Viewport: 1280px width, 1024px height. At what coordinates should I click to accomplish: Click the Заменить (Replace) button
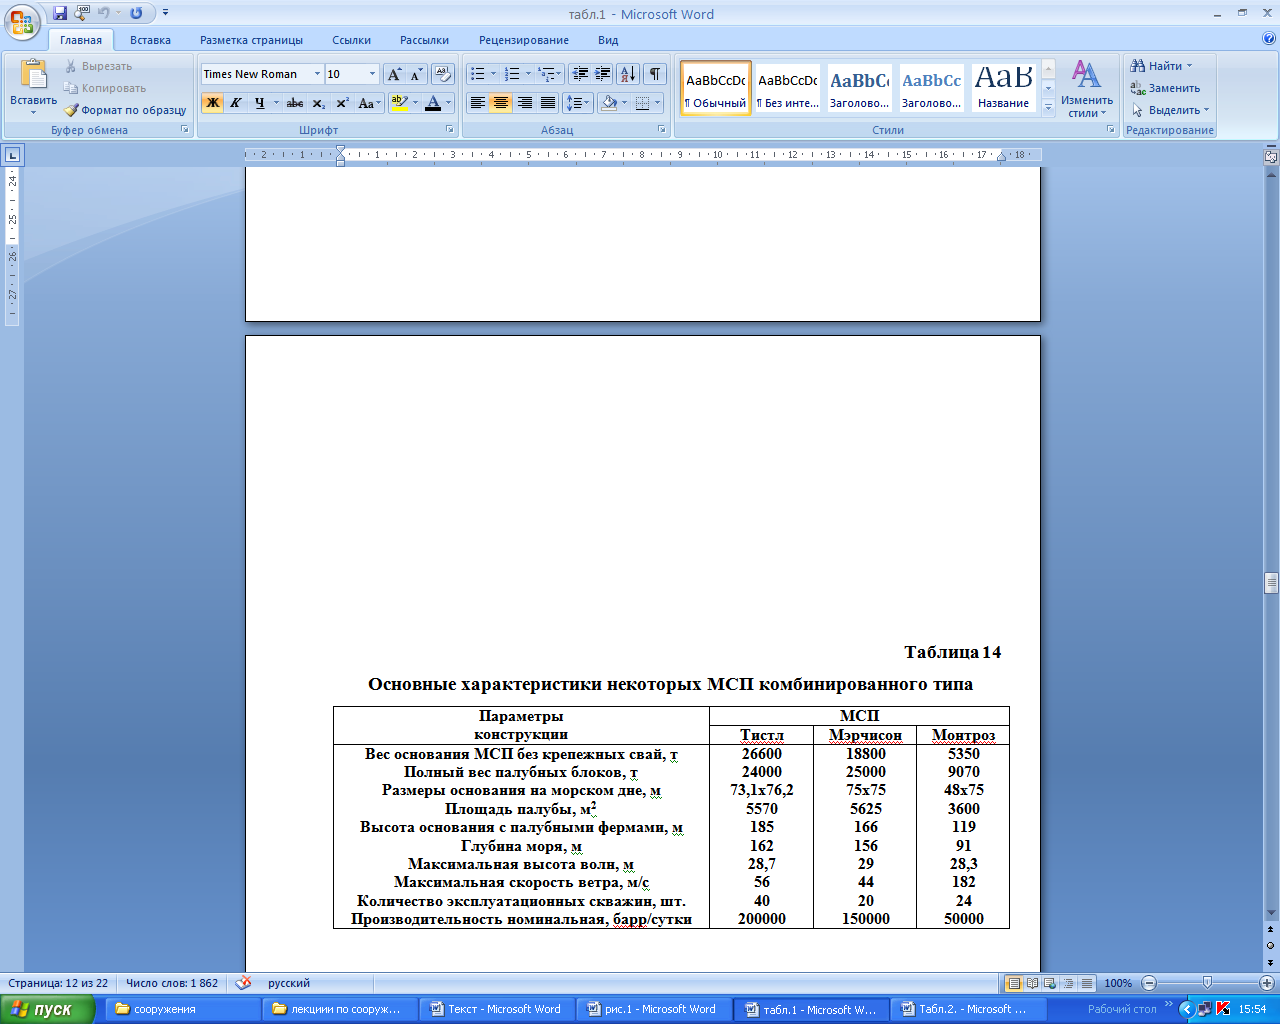click(x=1166, y=88)
